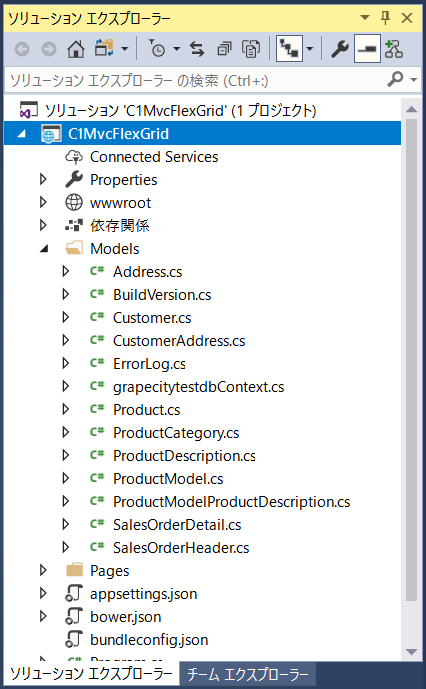Click the Switch Views folder icon

pos(104,48)
